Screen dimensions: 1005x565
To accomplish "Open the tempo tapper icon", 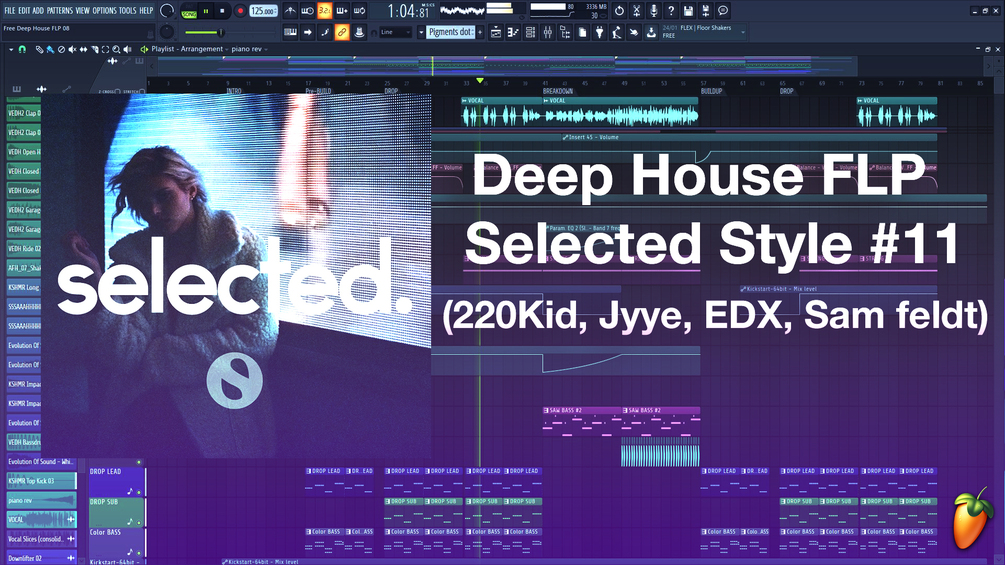I will [617, 32].
